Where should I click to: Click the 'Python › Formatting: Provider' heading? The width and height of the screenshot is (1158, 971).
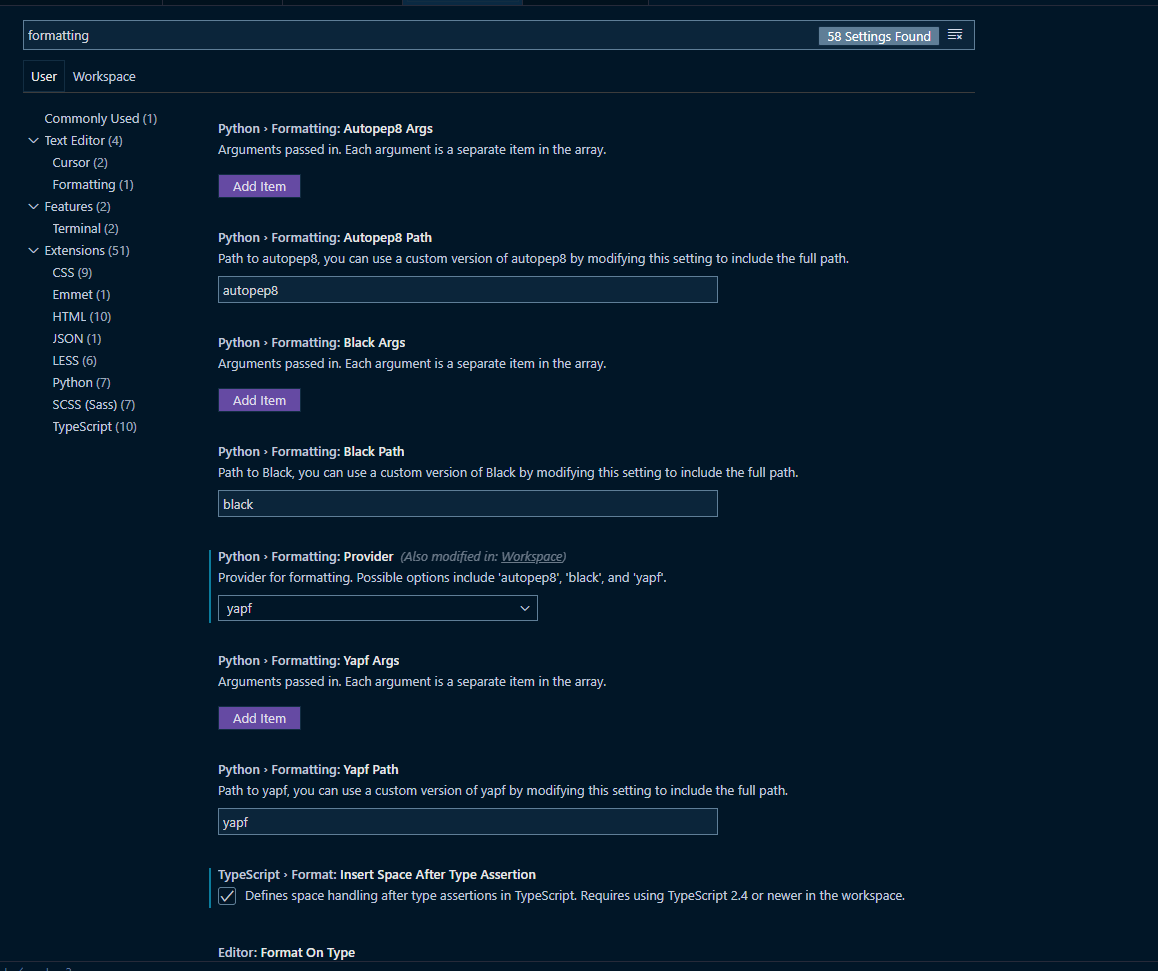coord(306,557)
